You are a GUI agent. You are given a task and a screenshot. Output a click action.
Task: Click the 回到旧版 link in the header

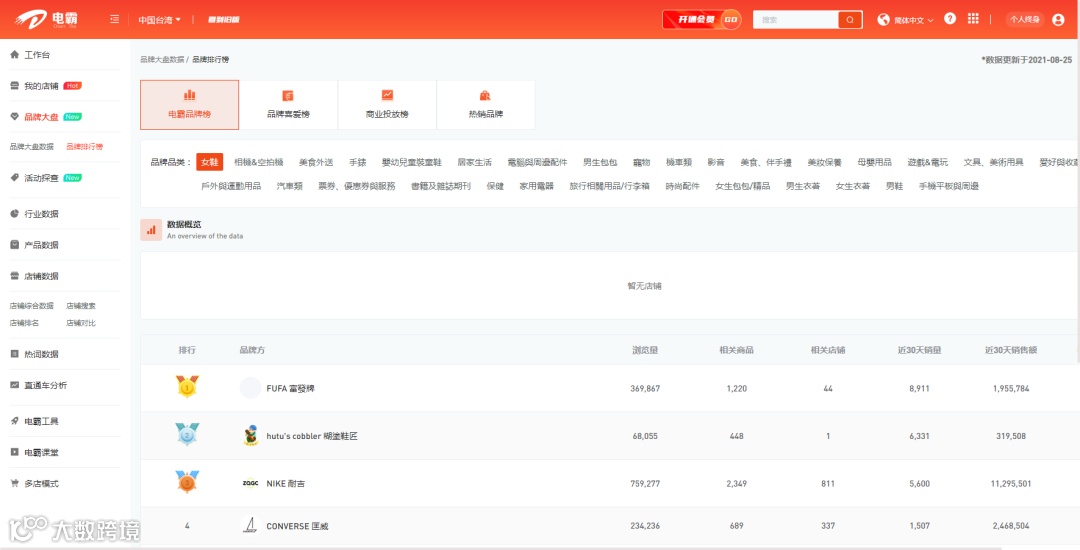[x=223, y=20]
